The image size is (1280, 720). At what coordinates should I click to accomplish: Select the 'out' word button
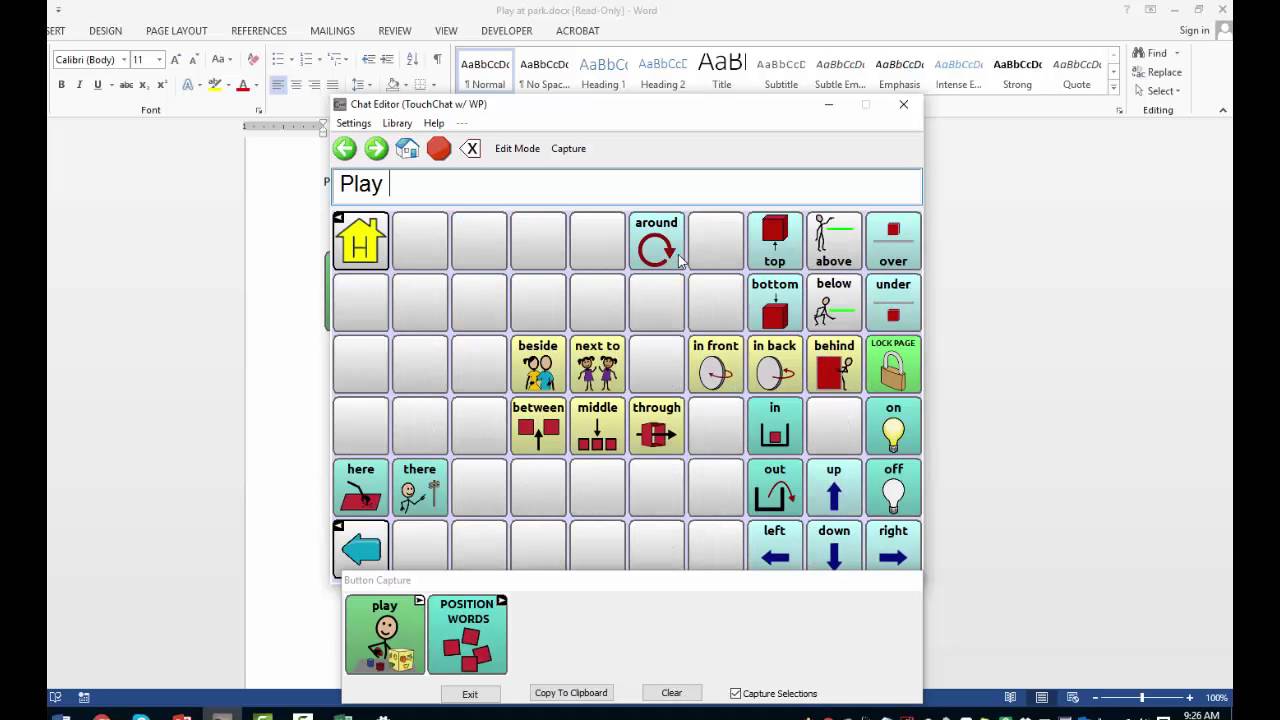pos(775,488)
